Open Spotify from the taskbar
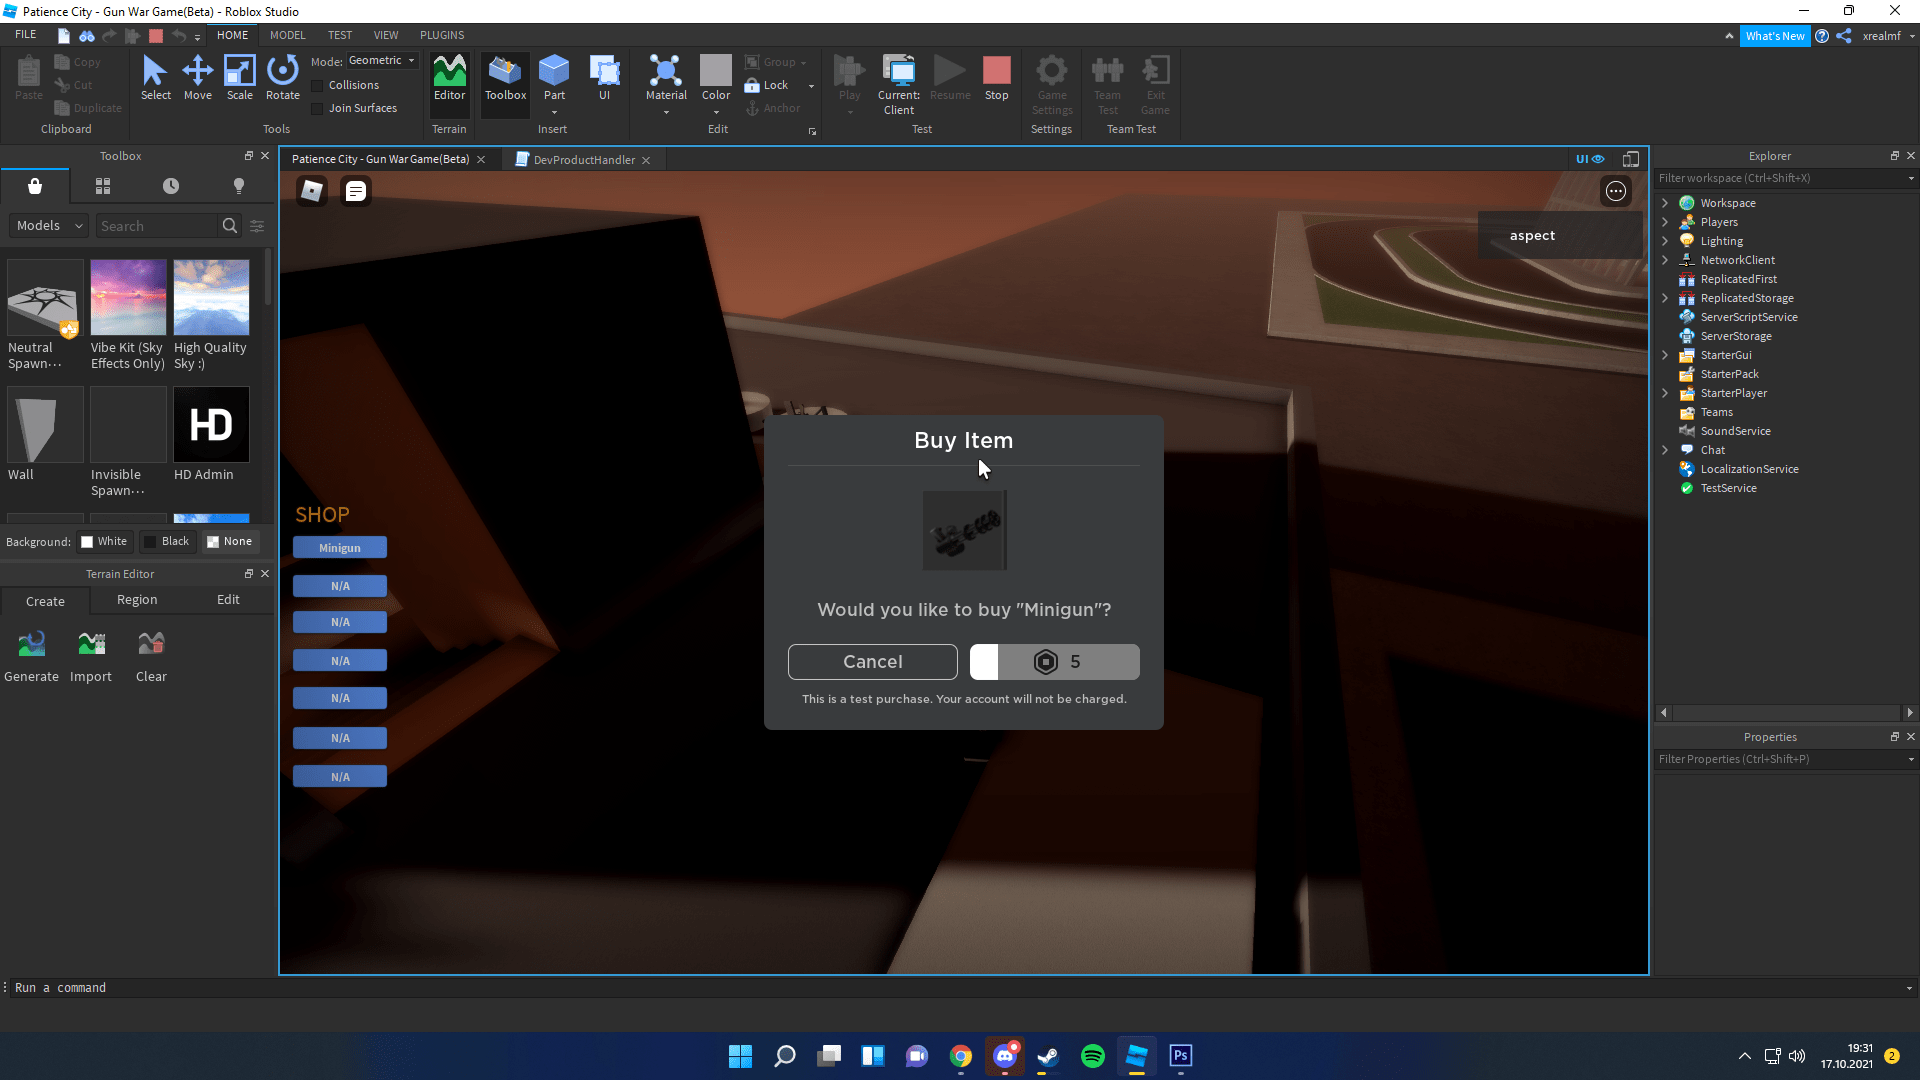 tap(1093, 1056)
